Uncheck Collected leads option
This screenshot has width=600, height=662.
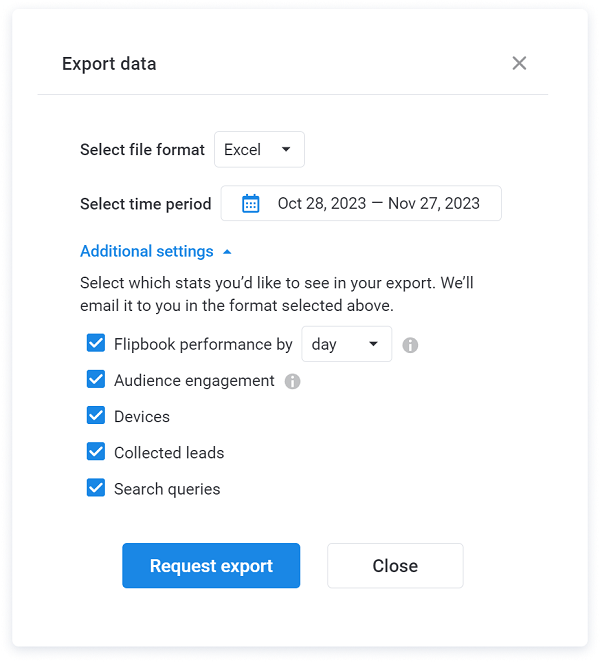96,451
